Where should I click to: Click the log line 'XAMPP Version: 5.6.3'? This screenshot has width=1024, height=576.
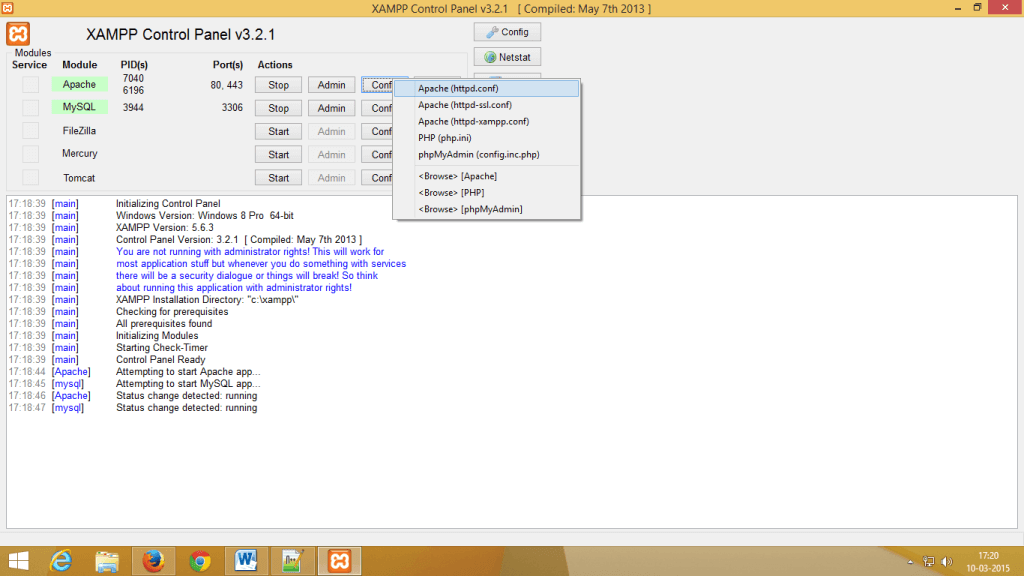[x=165, y=228]
